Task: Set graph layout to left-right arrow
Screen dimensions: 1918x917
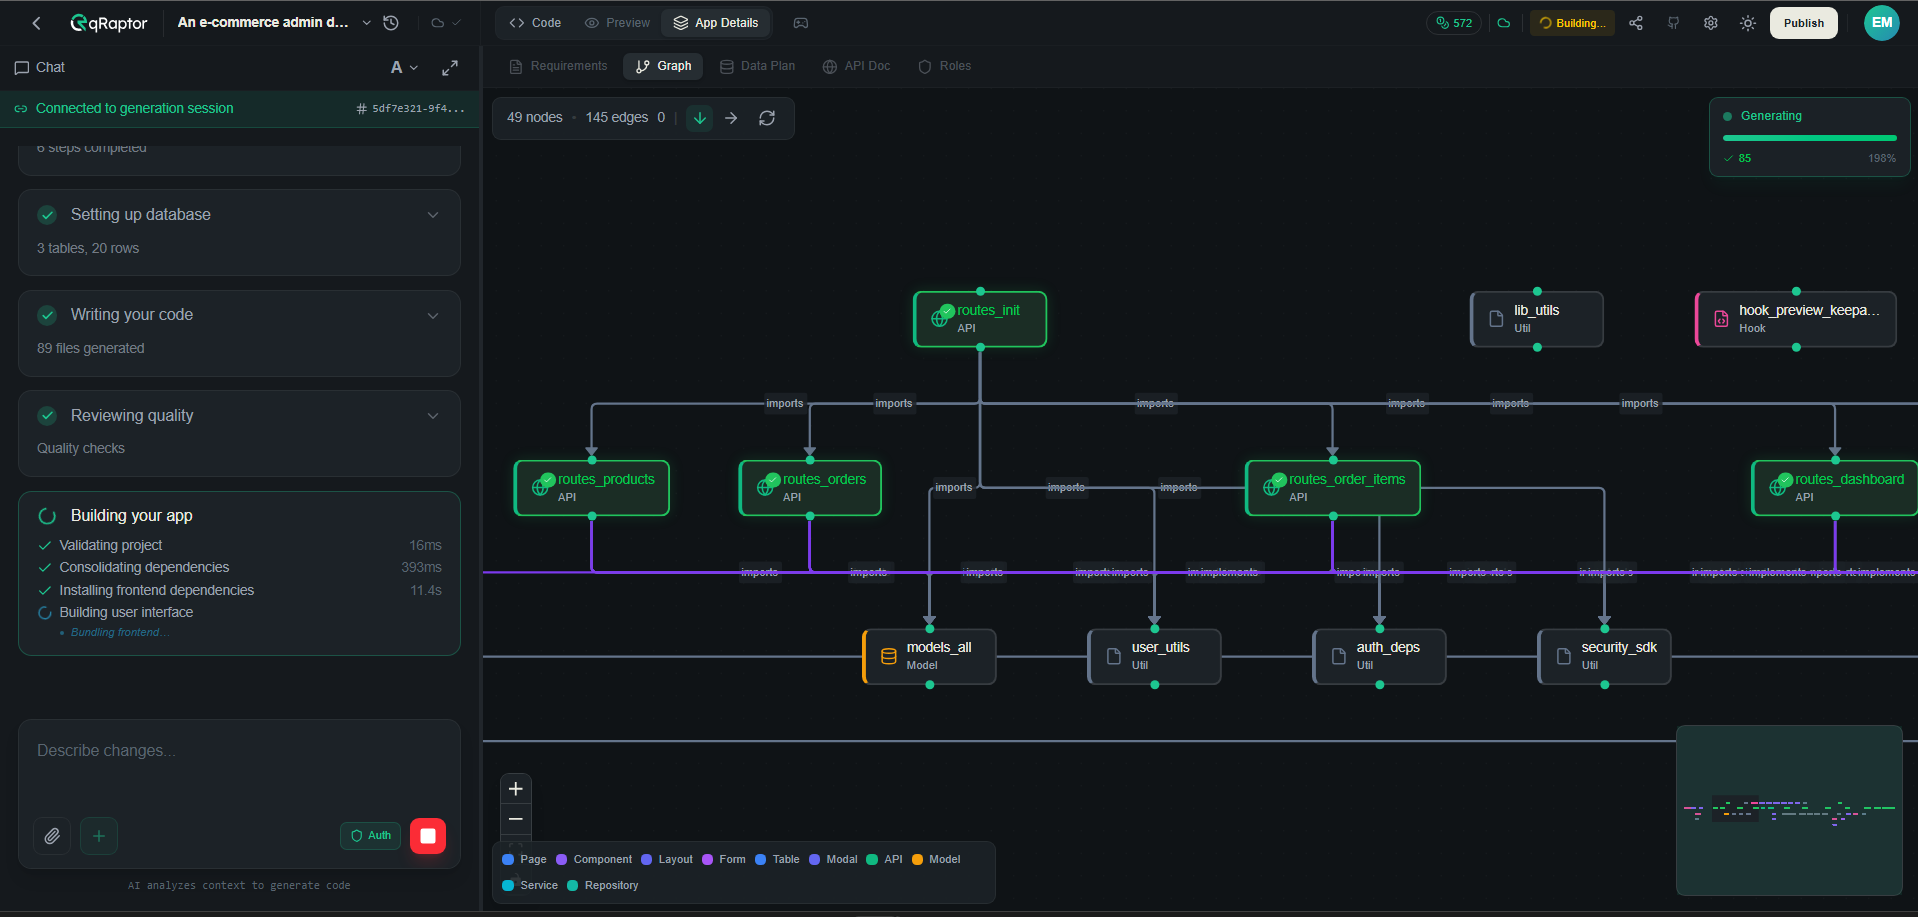Action: pyautogui.click(x=731, y=118)
